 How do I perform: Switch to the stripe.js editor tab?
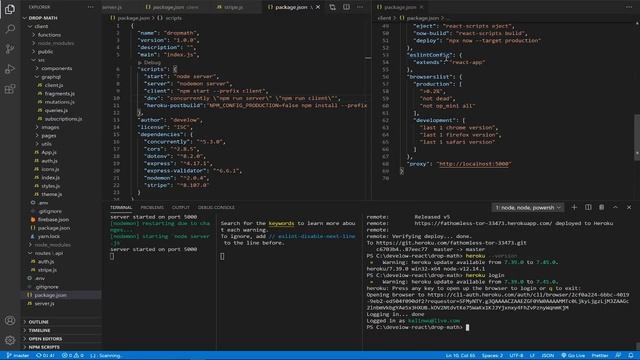click(x=233, y=7)
